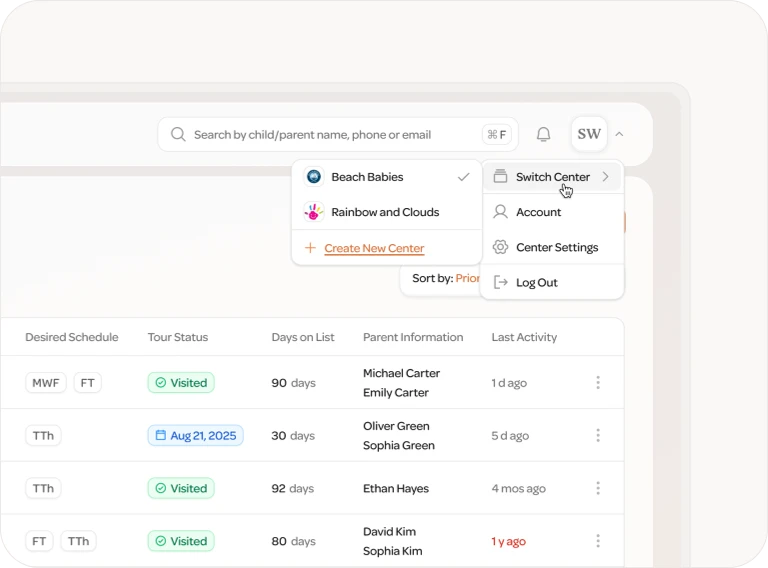Click the red 1 y ago activity
Screen dimensions: 768x568
click(508, 542)
